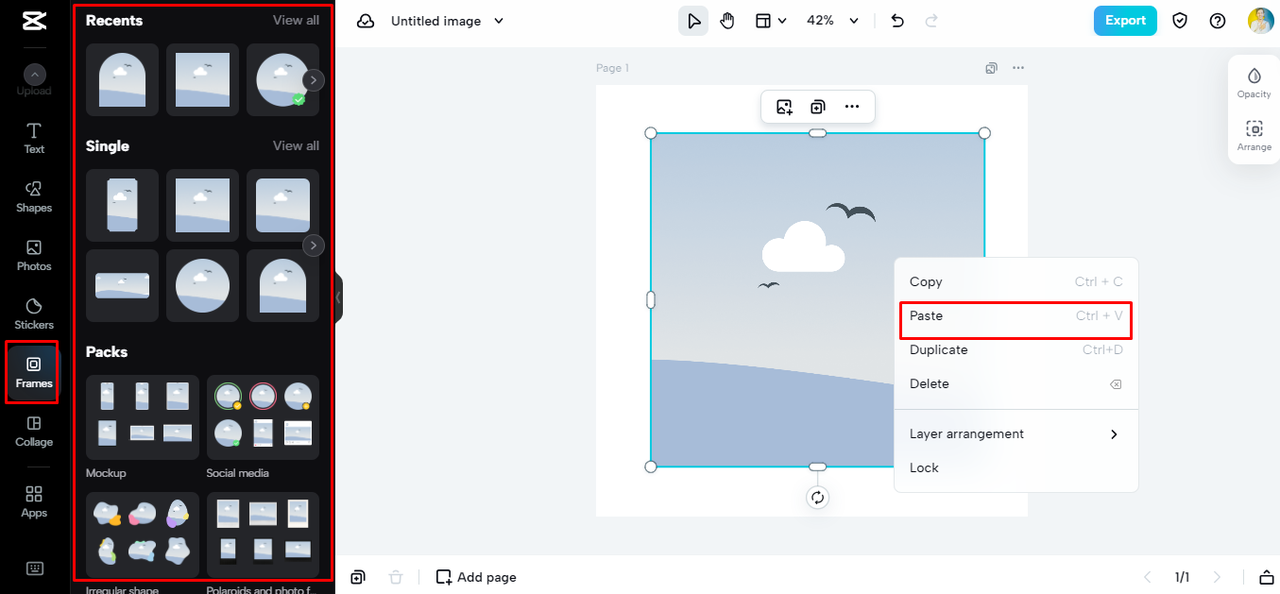Open page more options (three dots)
Viewport: 1280px width, 594px height.
pos(1018,68)
